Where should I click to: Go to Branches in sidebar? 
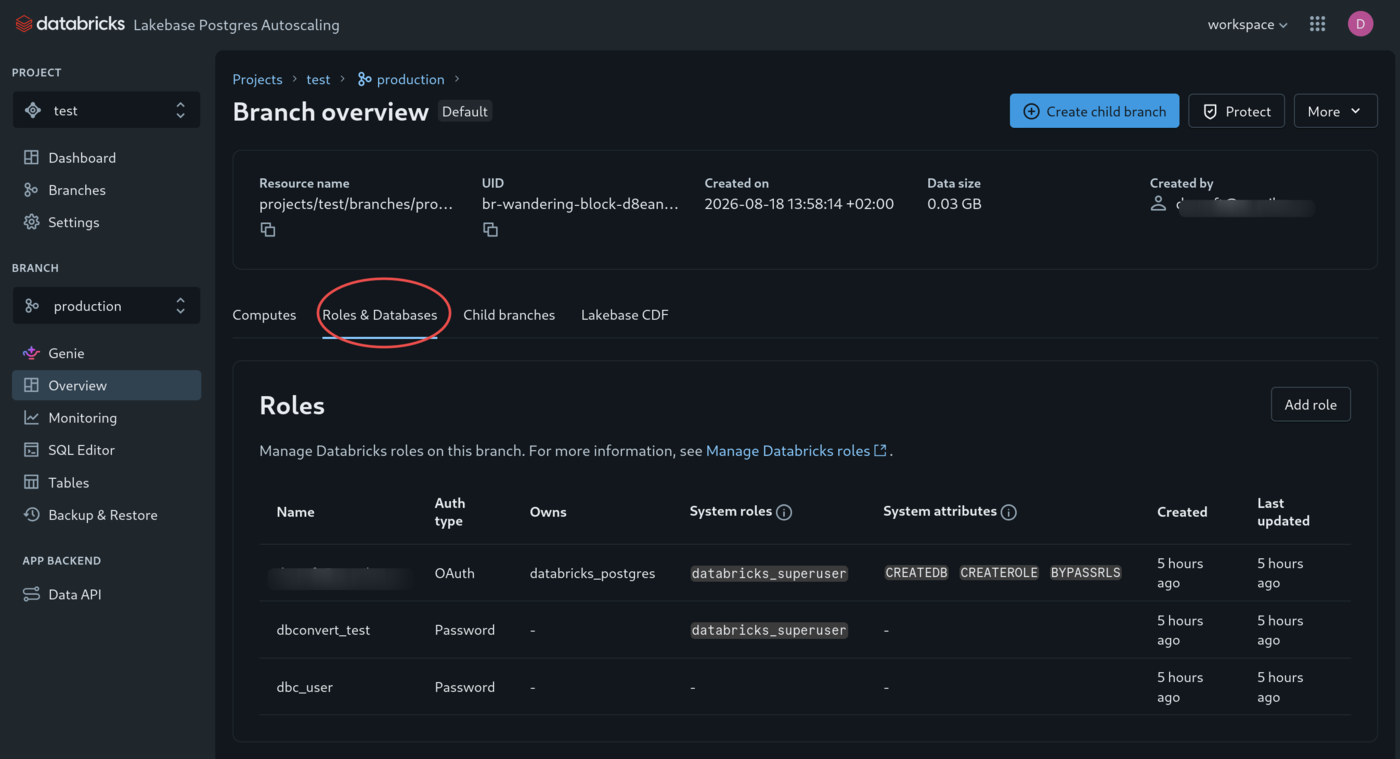click(106, 190)
